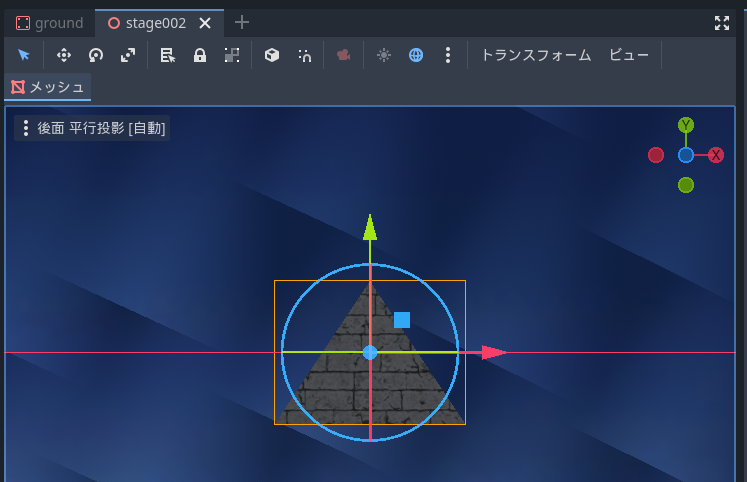Click the green Y translate arrow

370,228
